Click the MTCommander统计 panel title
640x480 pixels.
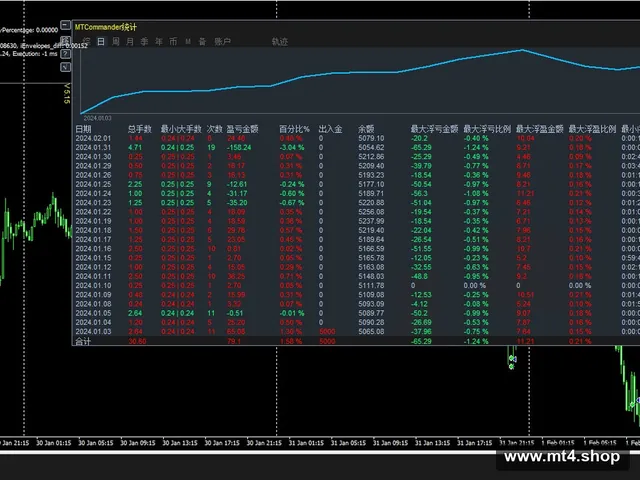pos(106,27)
